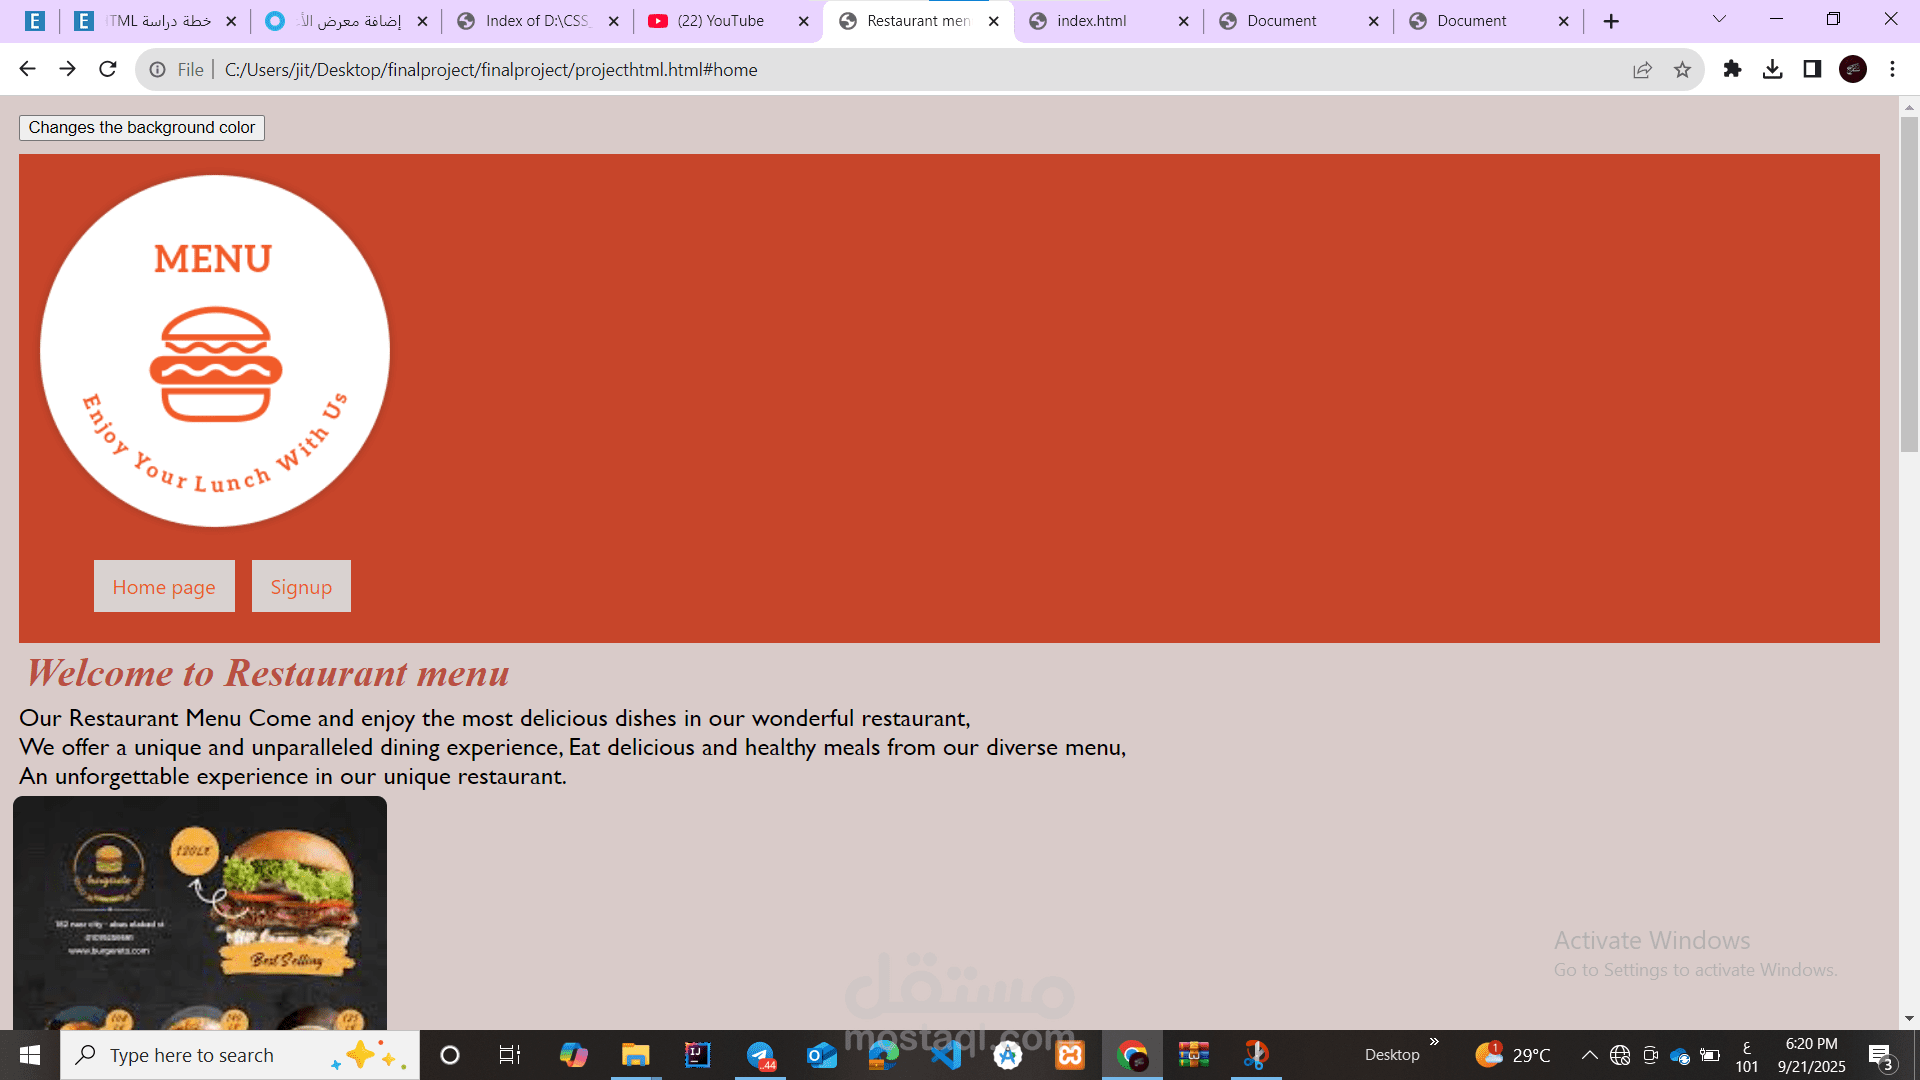Screen dimensions: 1920x1080
Task: Click the share page icon
Action: tap(1642, 69)
